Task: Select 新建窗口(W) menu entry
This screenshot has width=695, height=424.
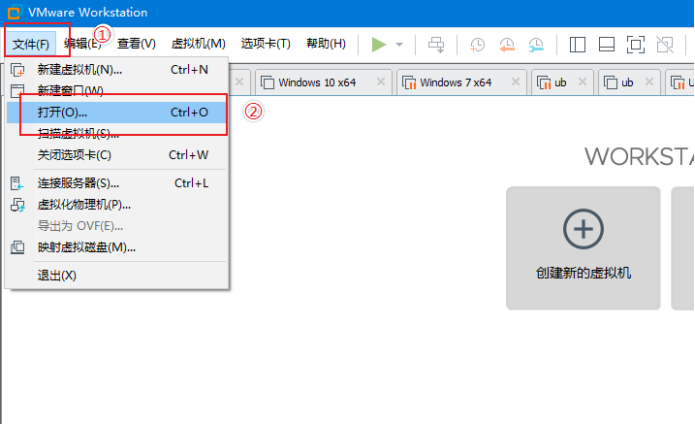Action: click(x=117, y=91)
